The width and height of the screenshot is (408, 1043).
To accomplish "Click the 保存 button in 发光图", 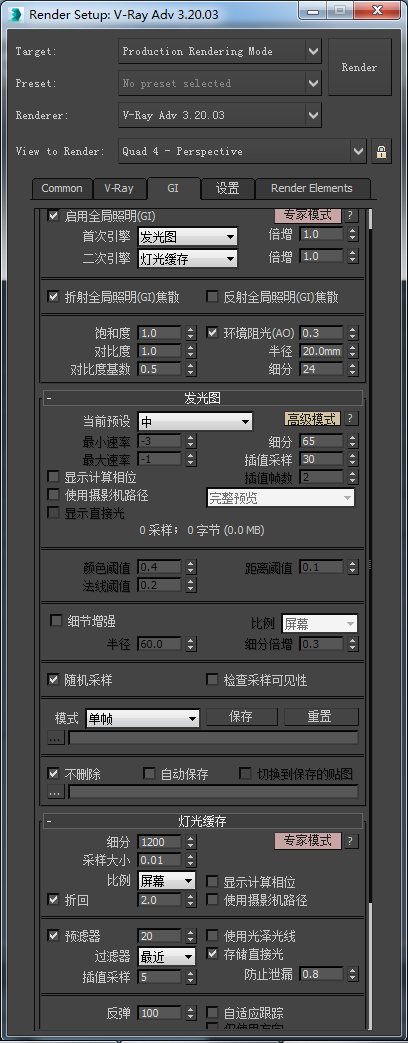I will point(241,716).
